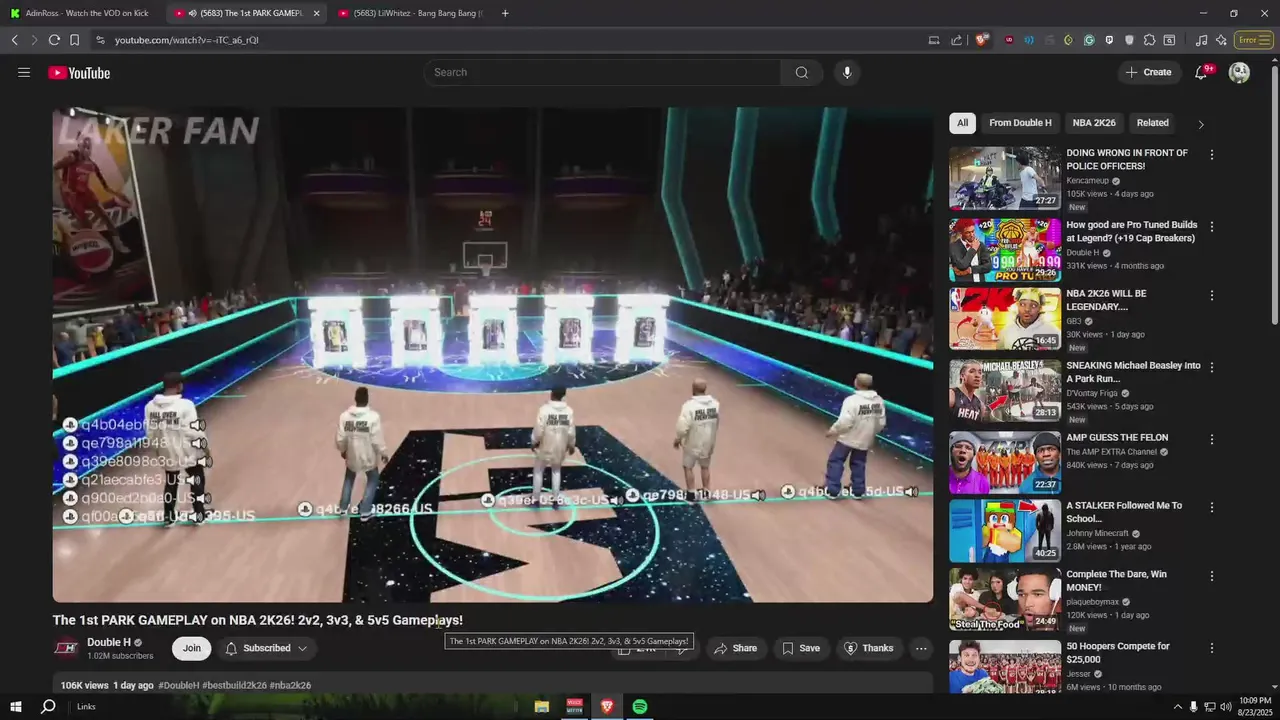Click the address bar URL
1280x720 pixels.
[187, 40]
